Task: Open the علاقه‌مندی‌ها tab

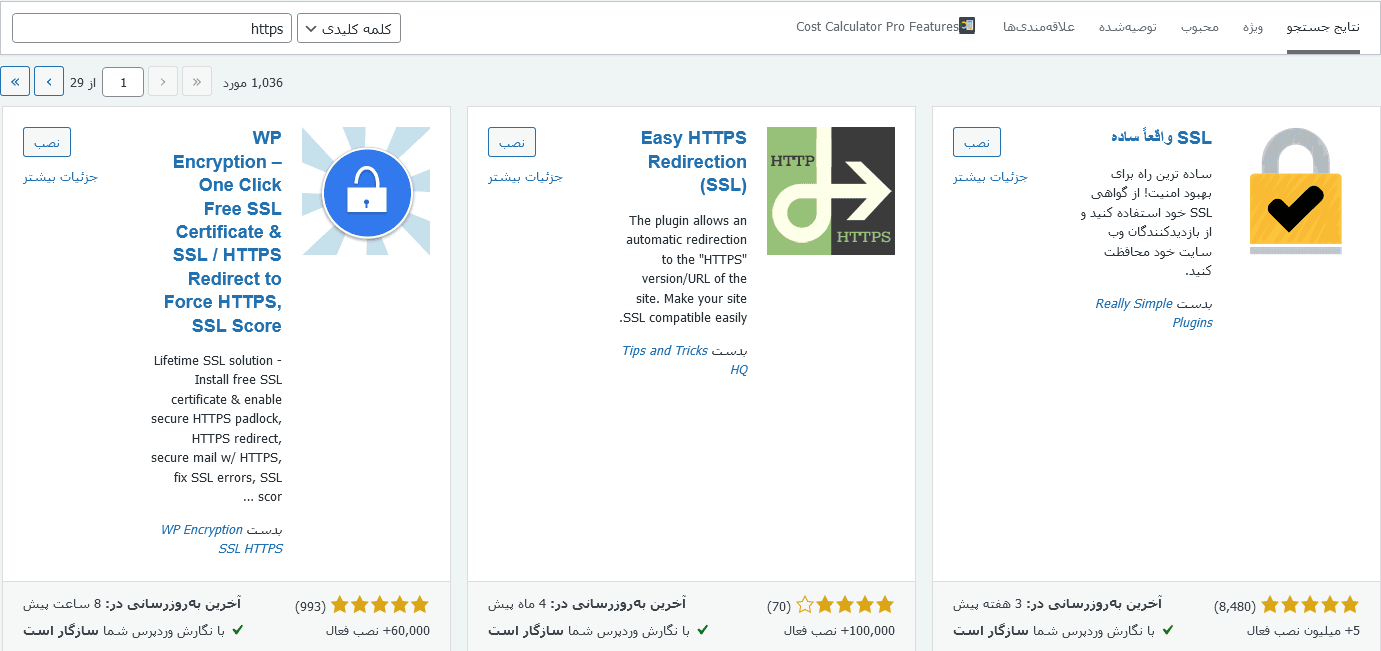Action: (1039, 27)
